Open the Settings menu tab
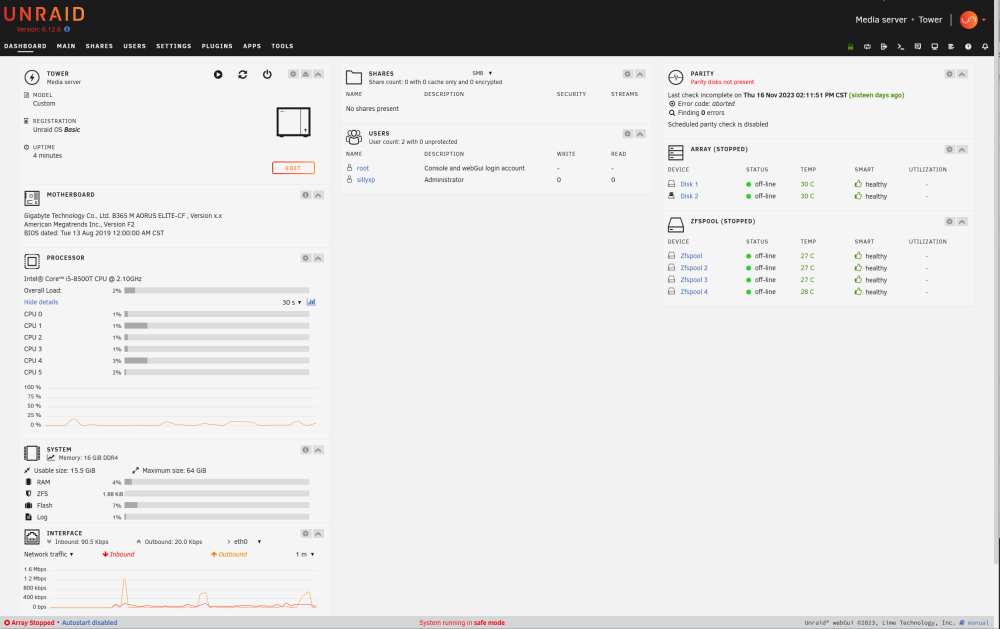The height and width of the screenshot is (629, 1000). [x=174, y=46]
